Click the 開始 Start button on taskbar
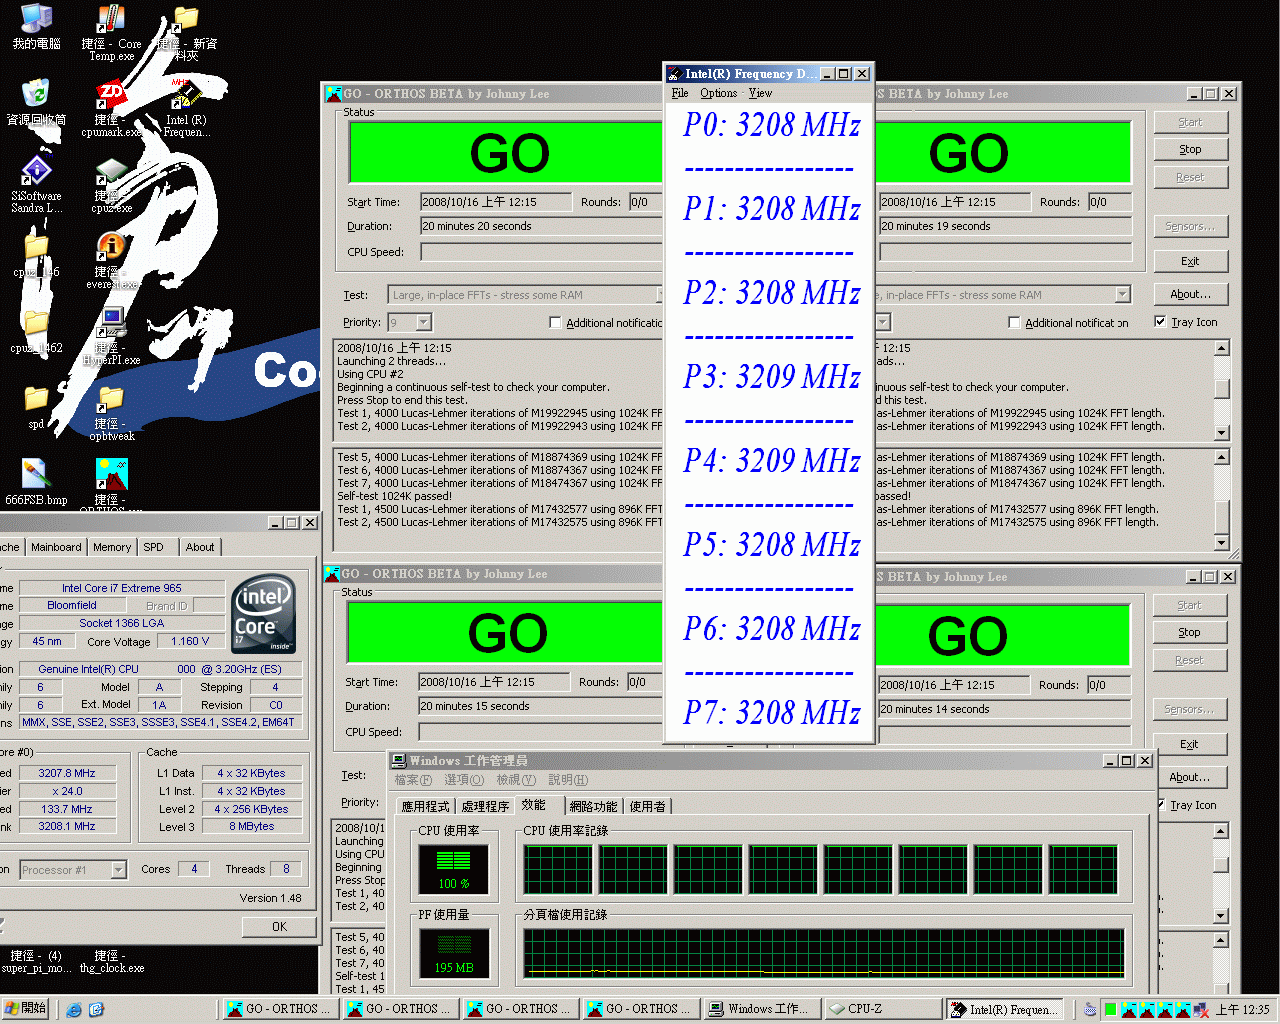 (25, 1009)
